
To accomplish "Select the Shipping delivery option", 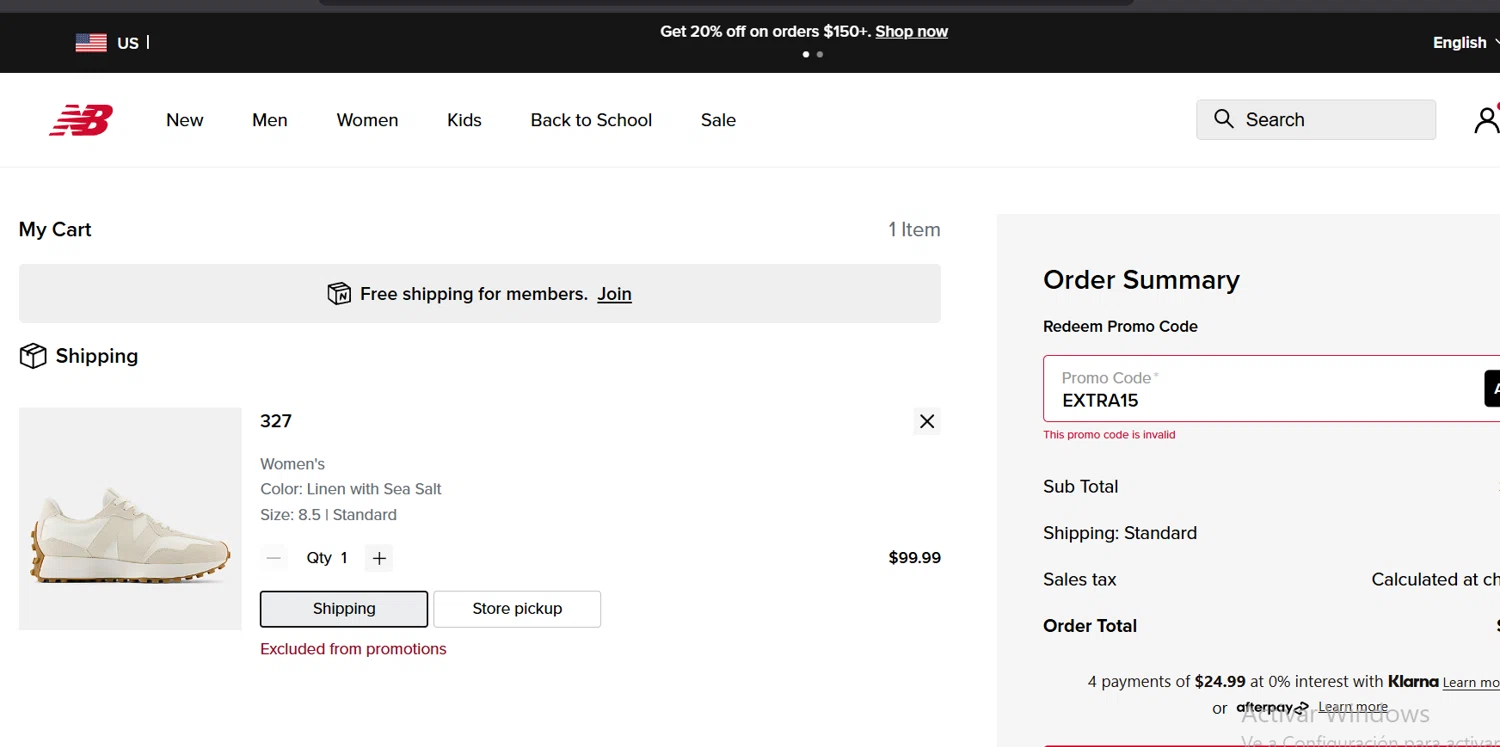I will point(344,609).
